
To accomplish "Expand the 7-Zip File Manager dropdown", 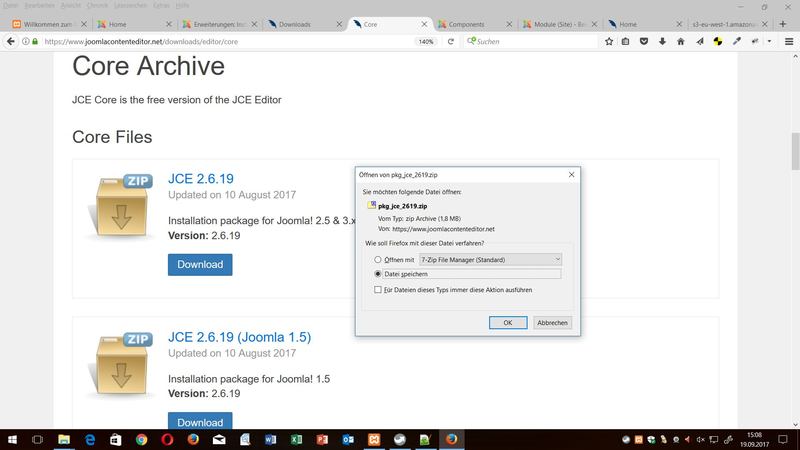I will [x=490, y=259].
